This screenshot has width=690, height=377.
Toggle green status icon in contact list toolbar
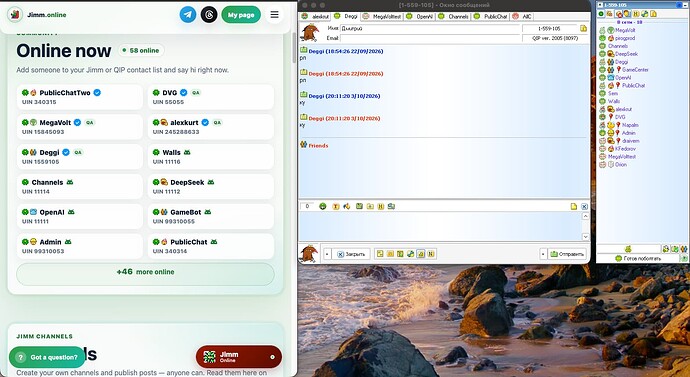click(x=602, y=14)
